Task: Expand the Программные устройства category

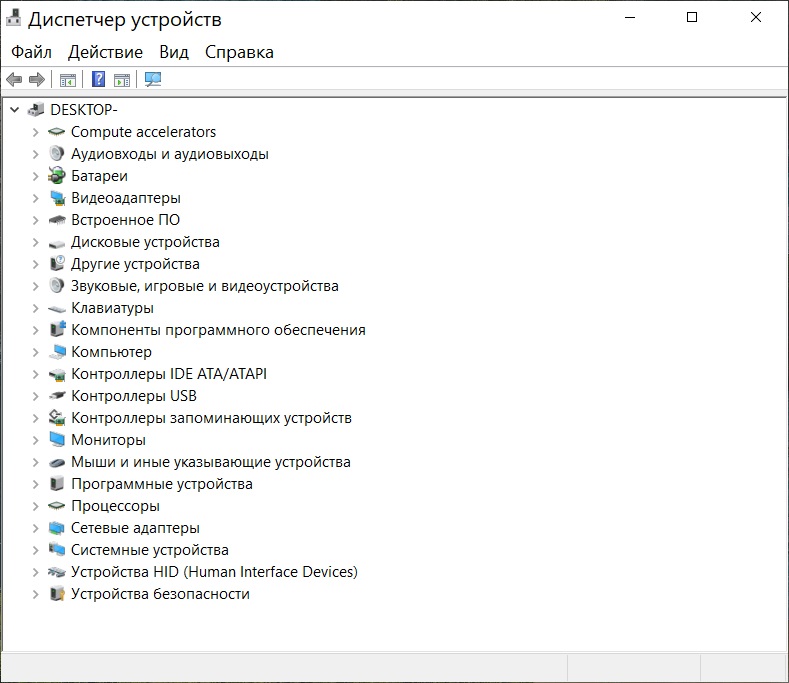Action: point(35,484)
